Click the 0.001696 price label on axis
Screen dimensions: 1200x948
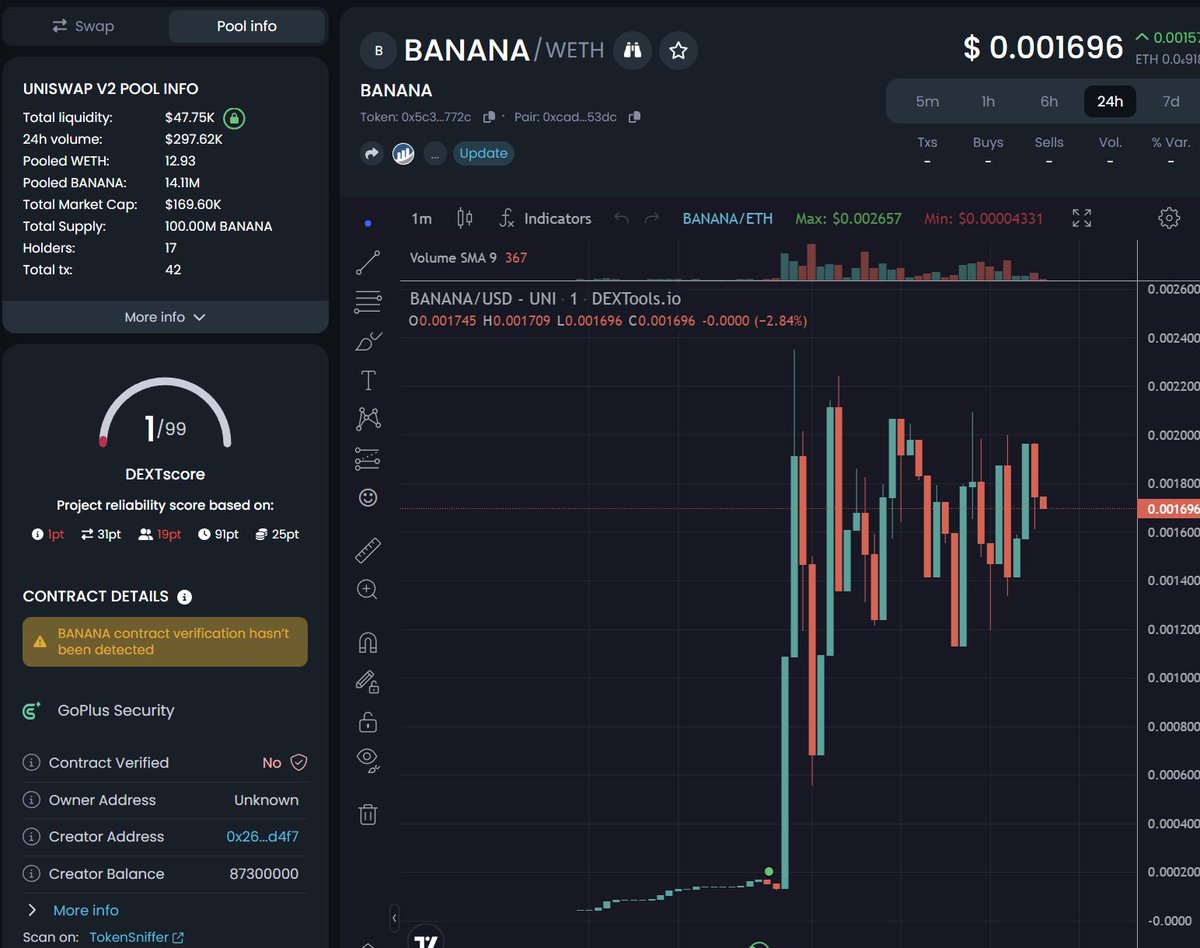[1168, 509]
